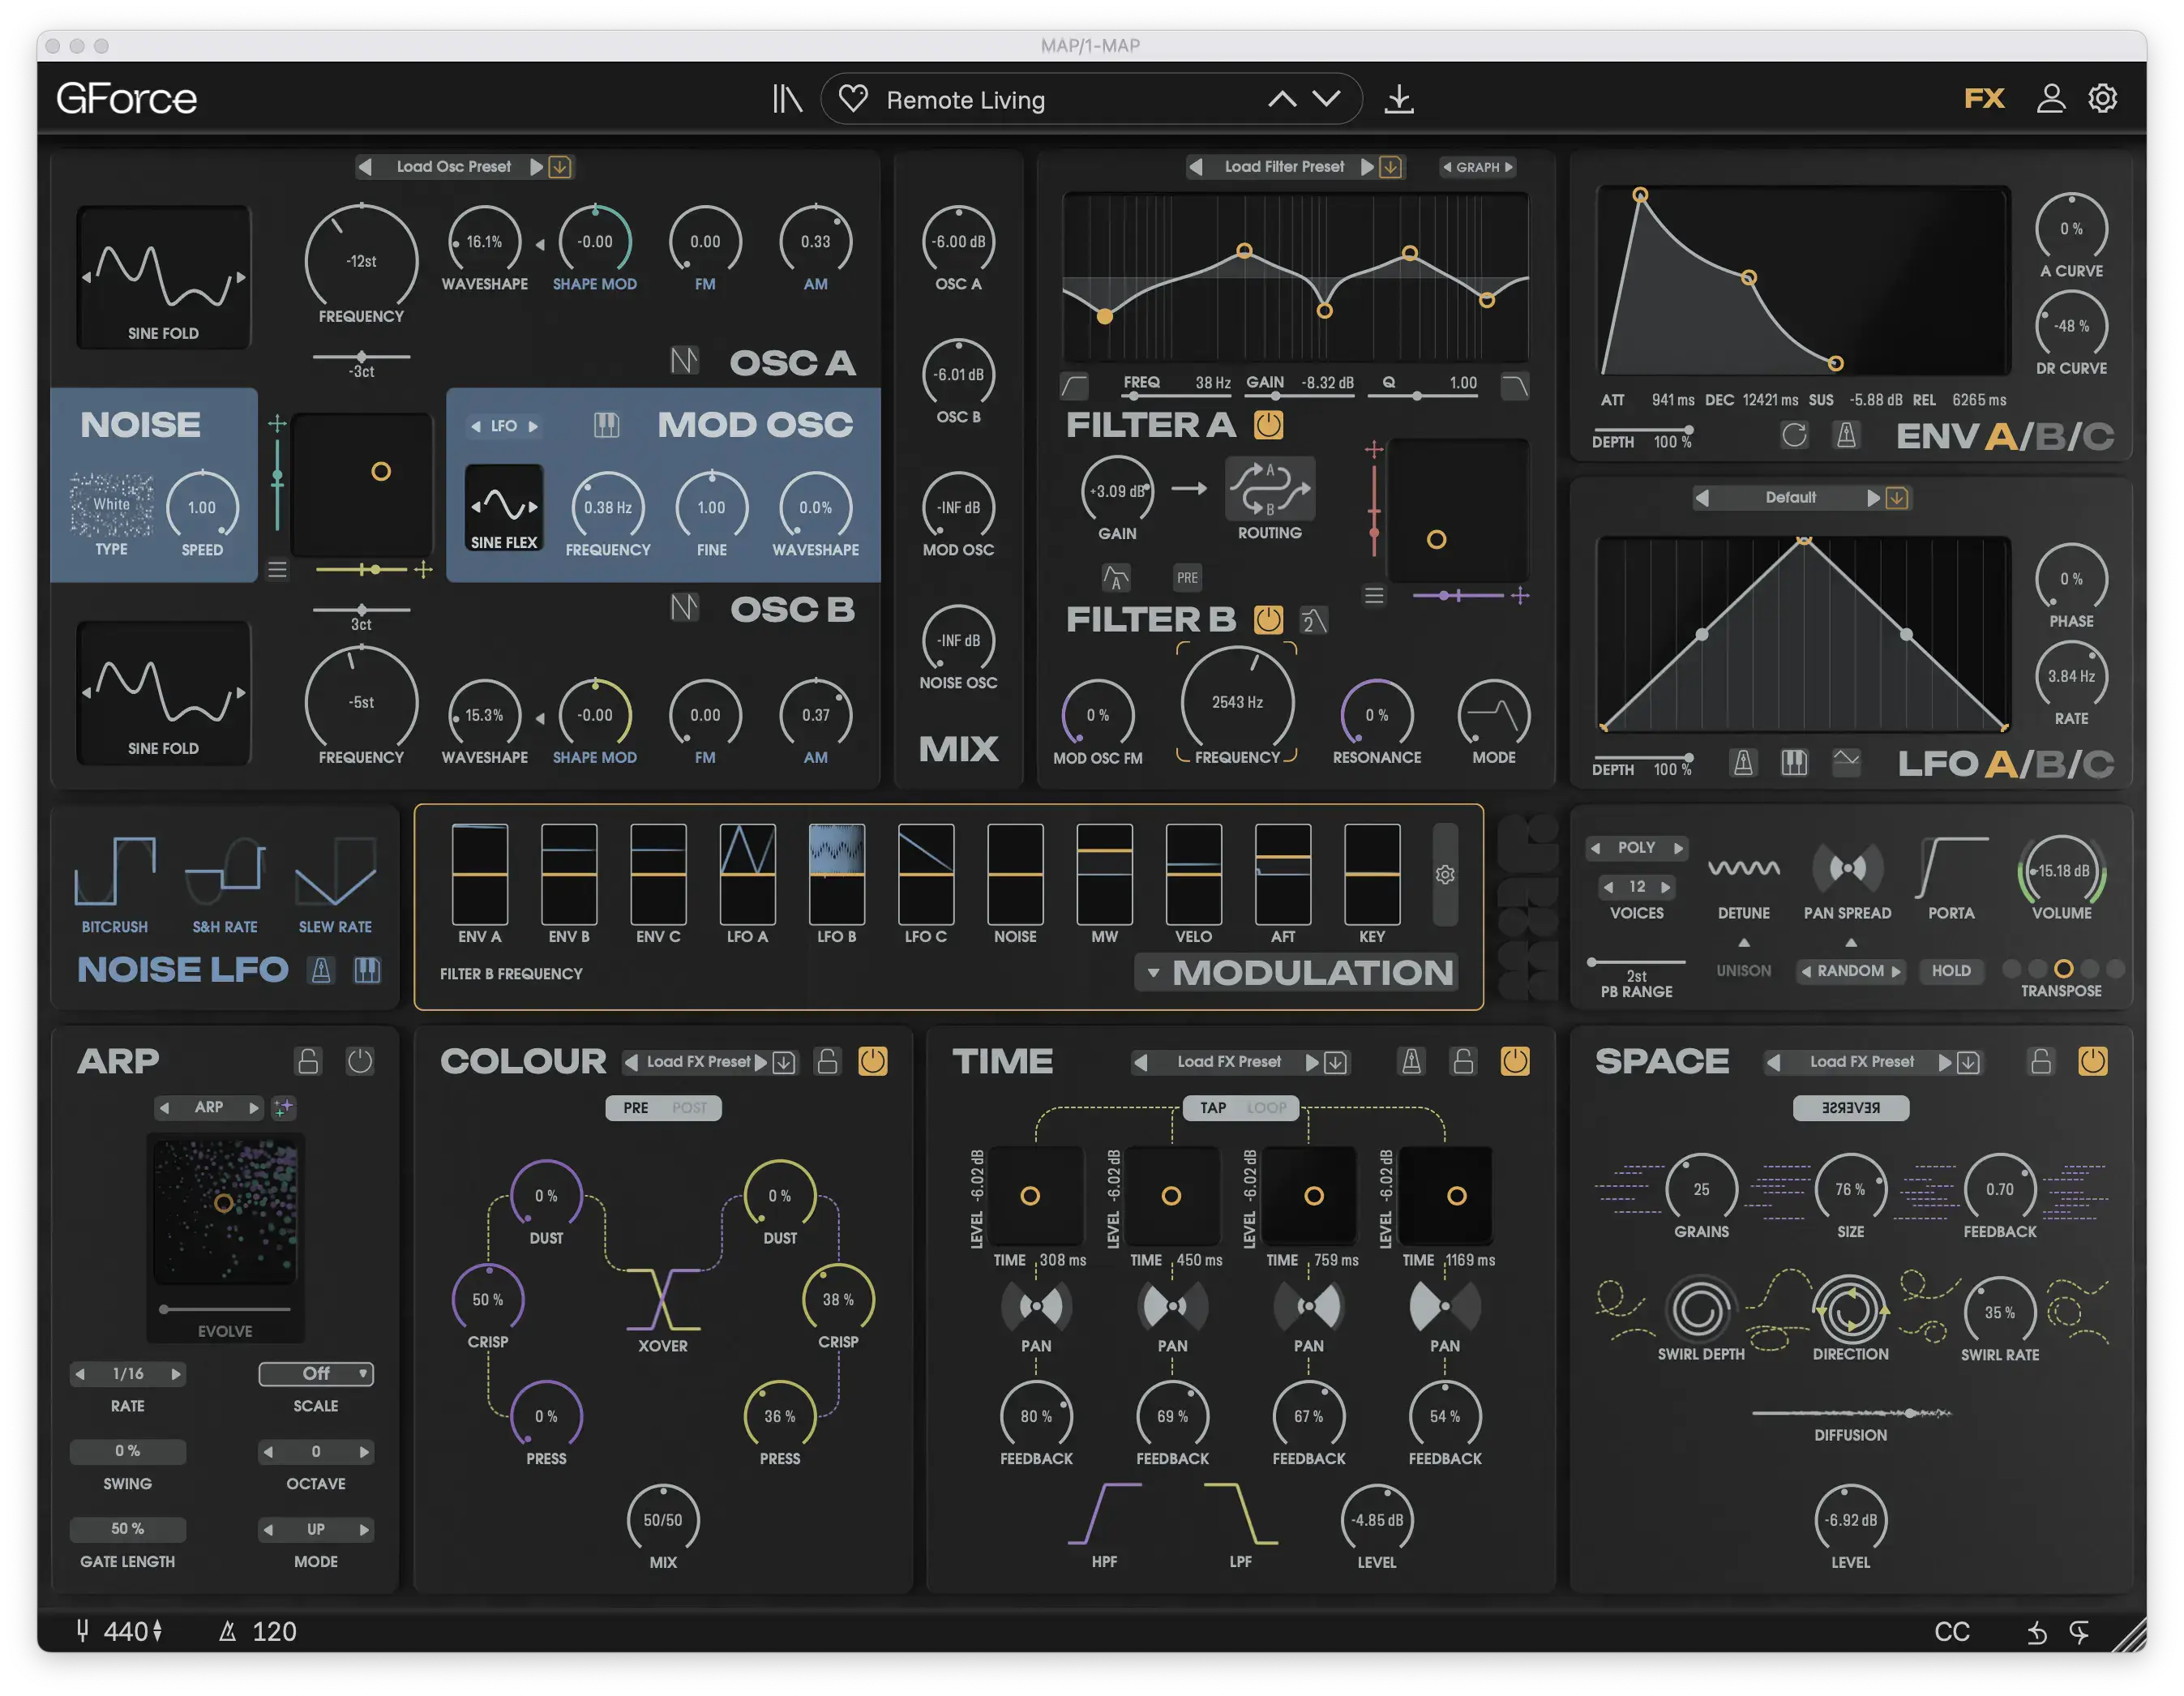This screenshot has height=1696, width=2184.
Task: Click the TIME metronome sync icon
Action: pyautogui.click(x=1411, y=1061)
